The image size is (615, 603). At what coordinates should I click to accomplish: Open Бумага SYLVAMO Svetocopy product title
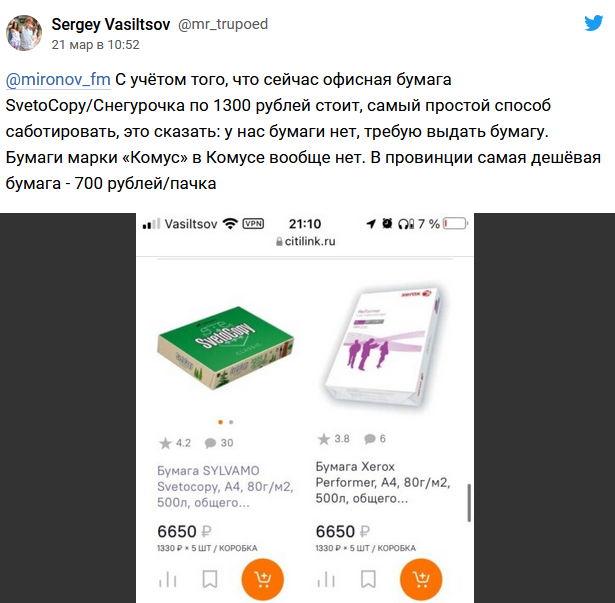pyautogui.click(x=225, y=486)
